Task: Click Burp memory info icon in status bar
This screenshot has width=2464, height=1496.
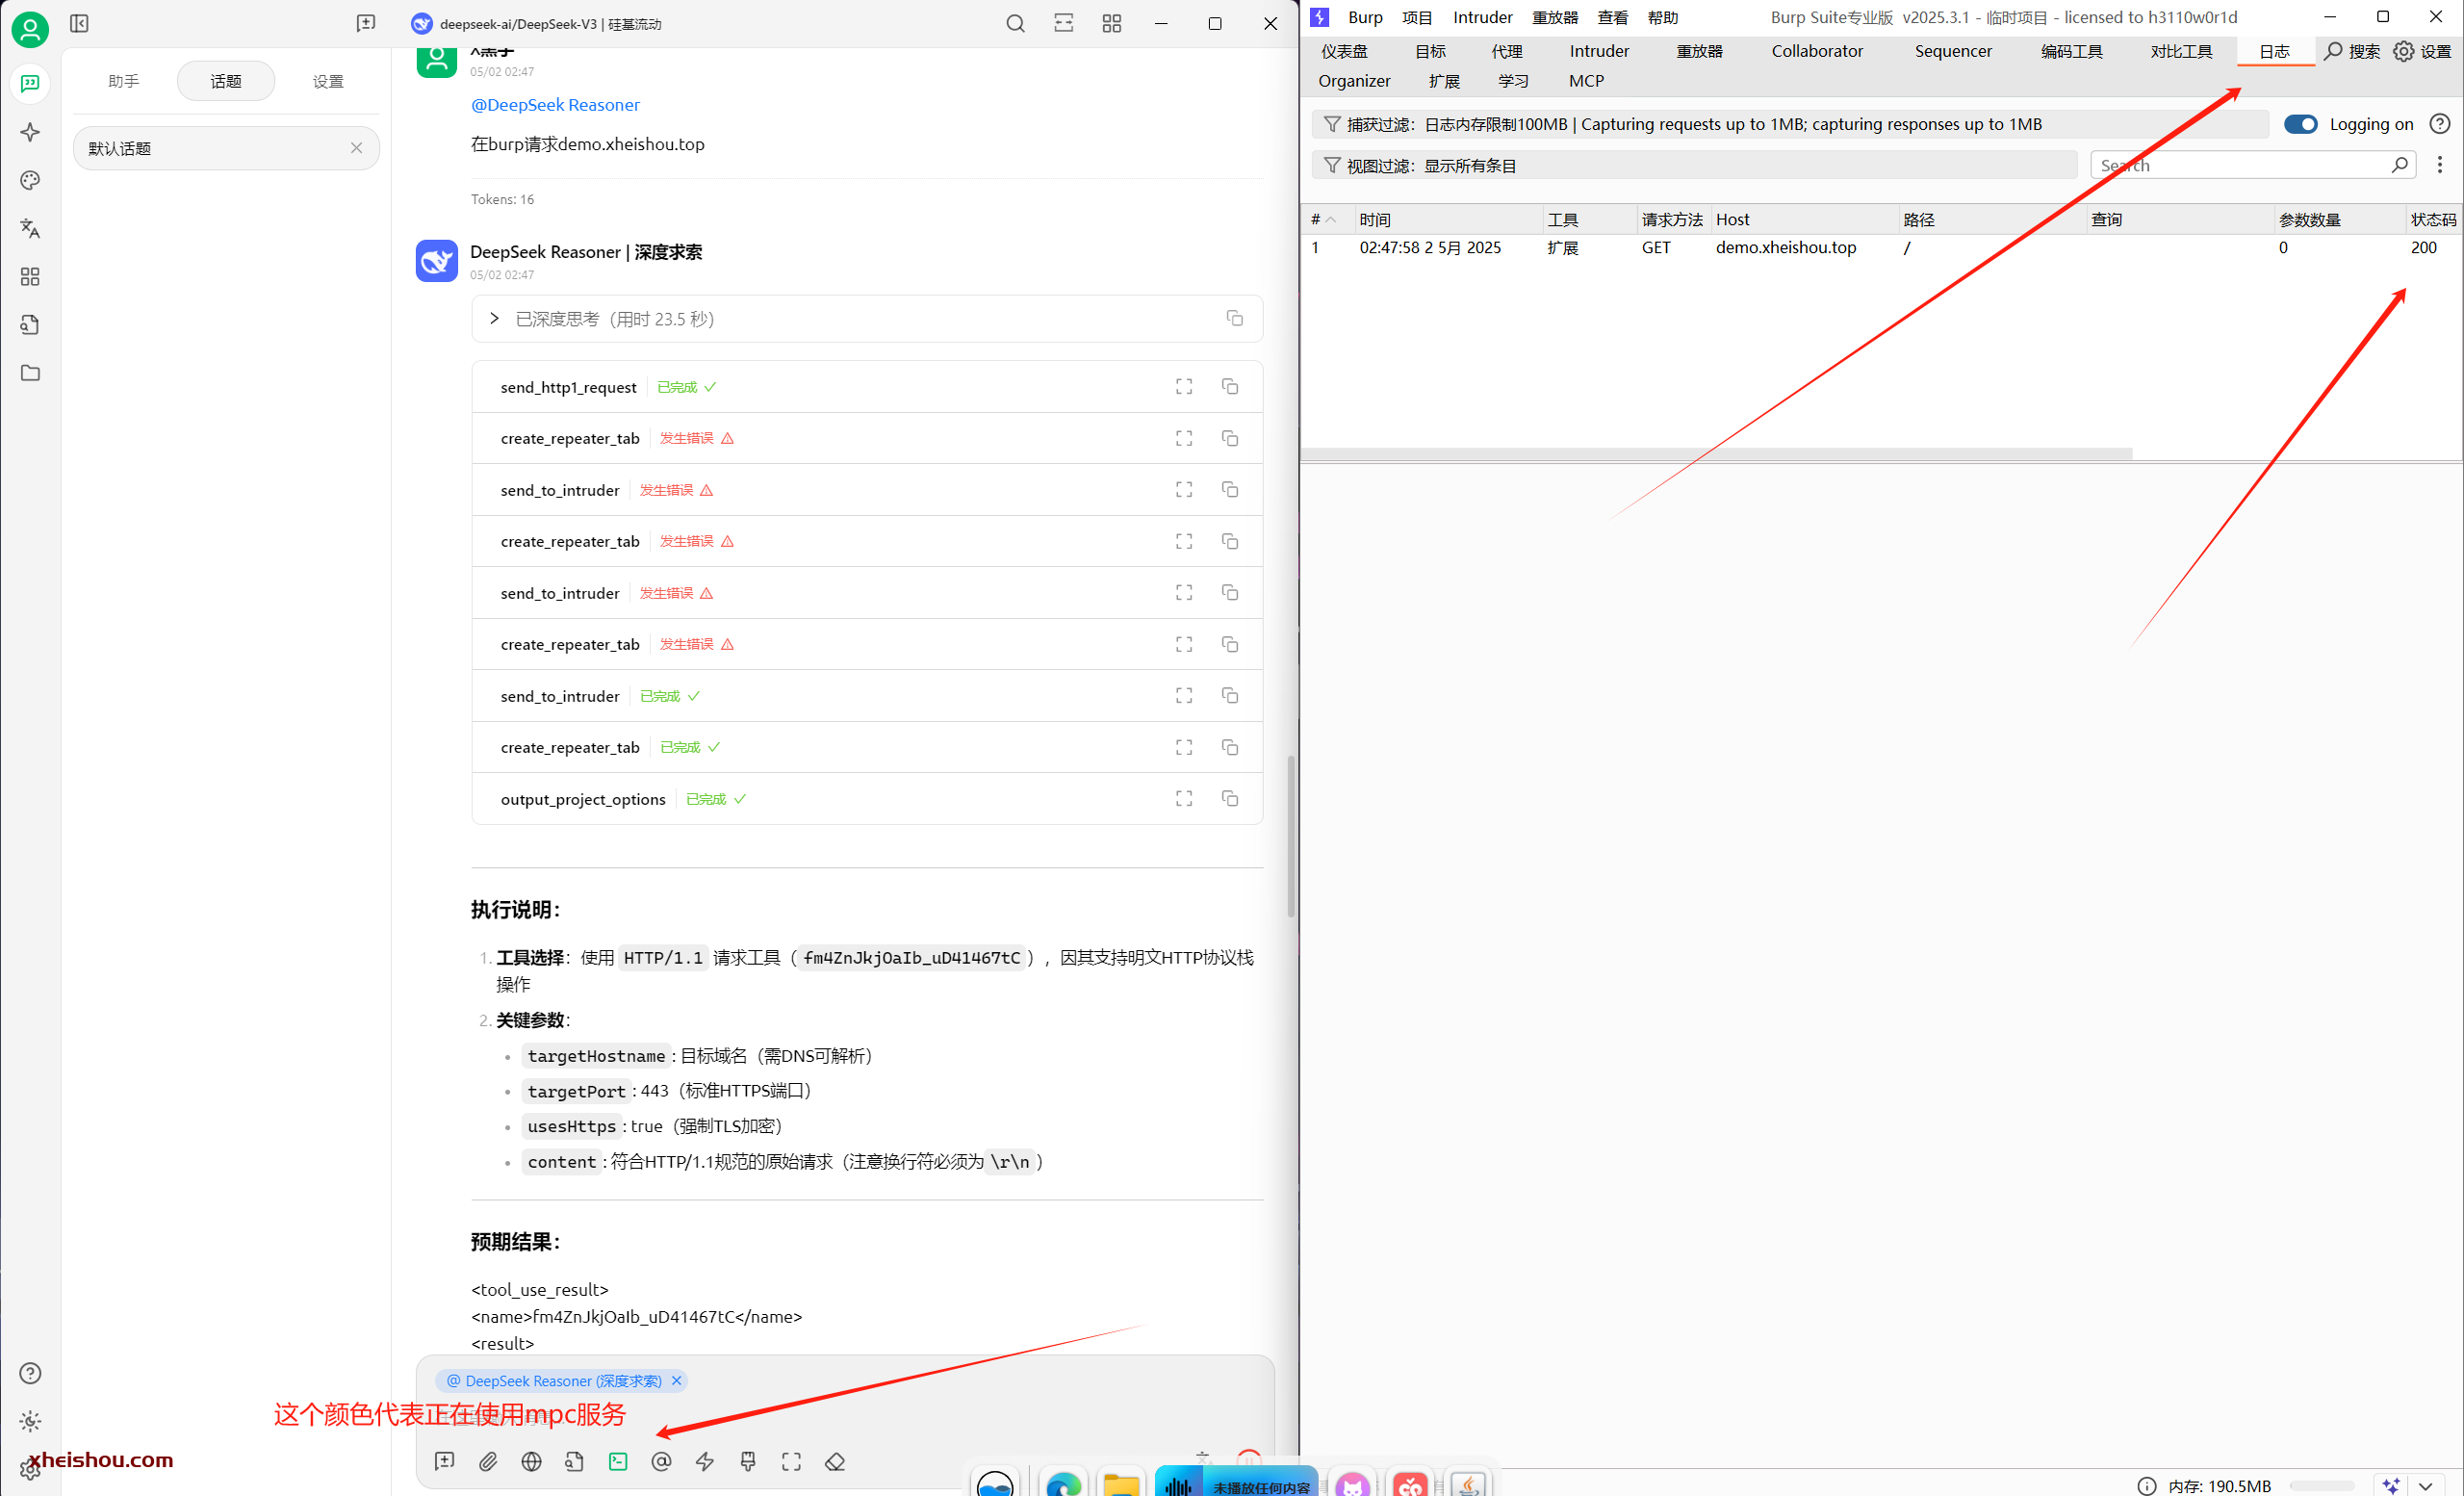Action: click(2146, 1485)
